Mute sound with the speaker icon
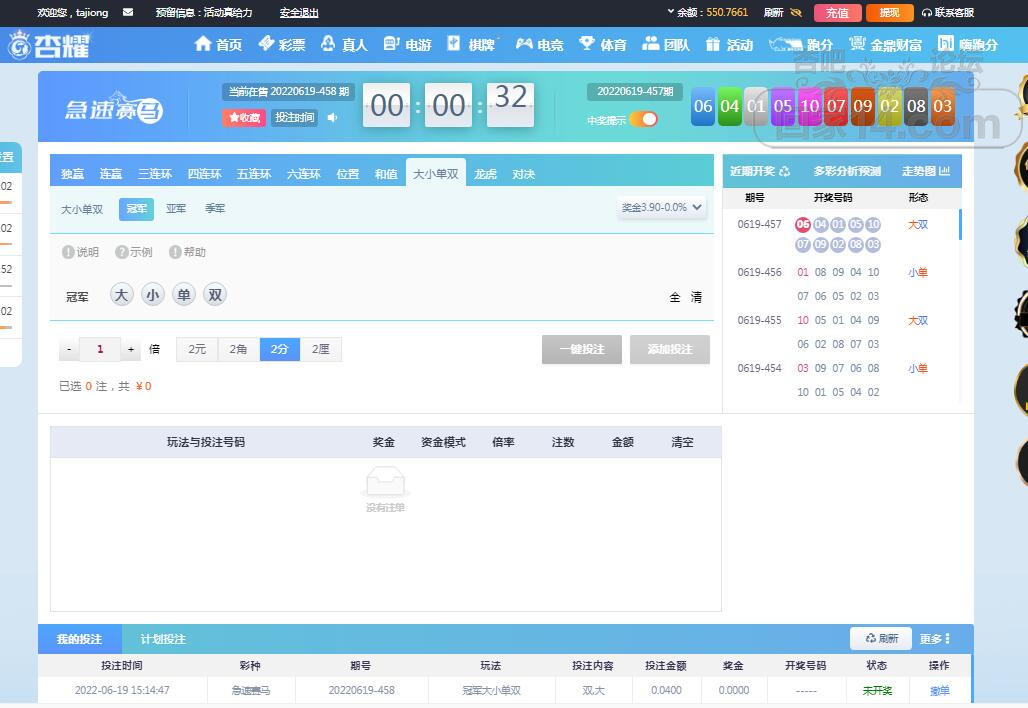This screenshot has height=708, width=1028. pos(333,117)
